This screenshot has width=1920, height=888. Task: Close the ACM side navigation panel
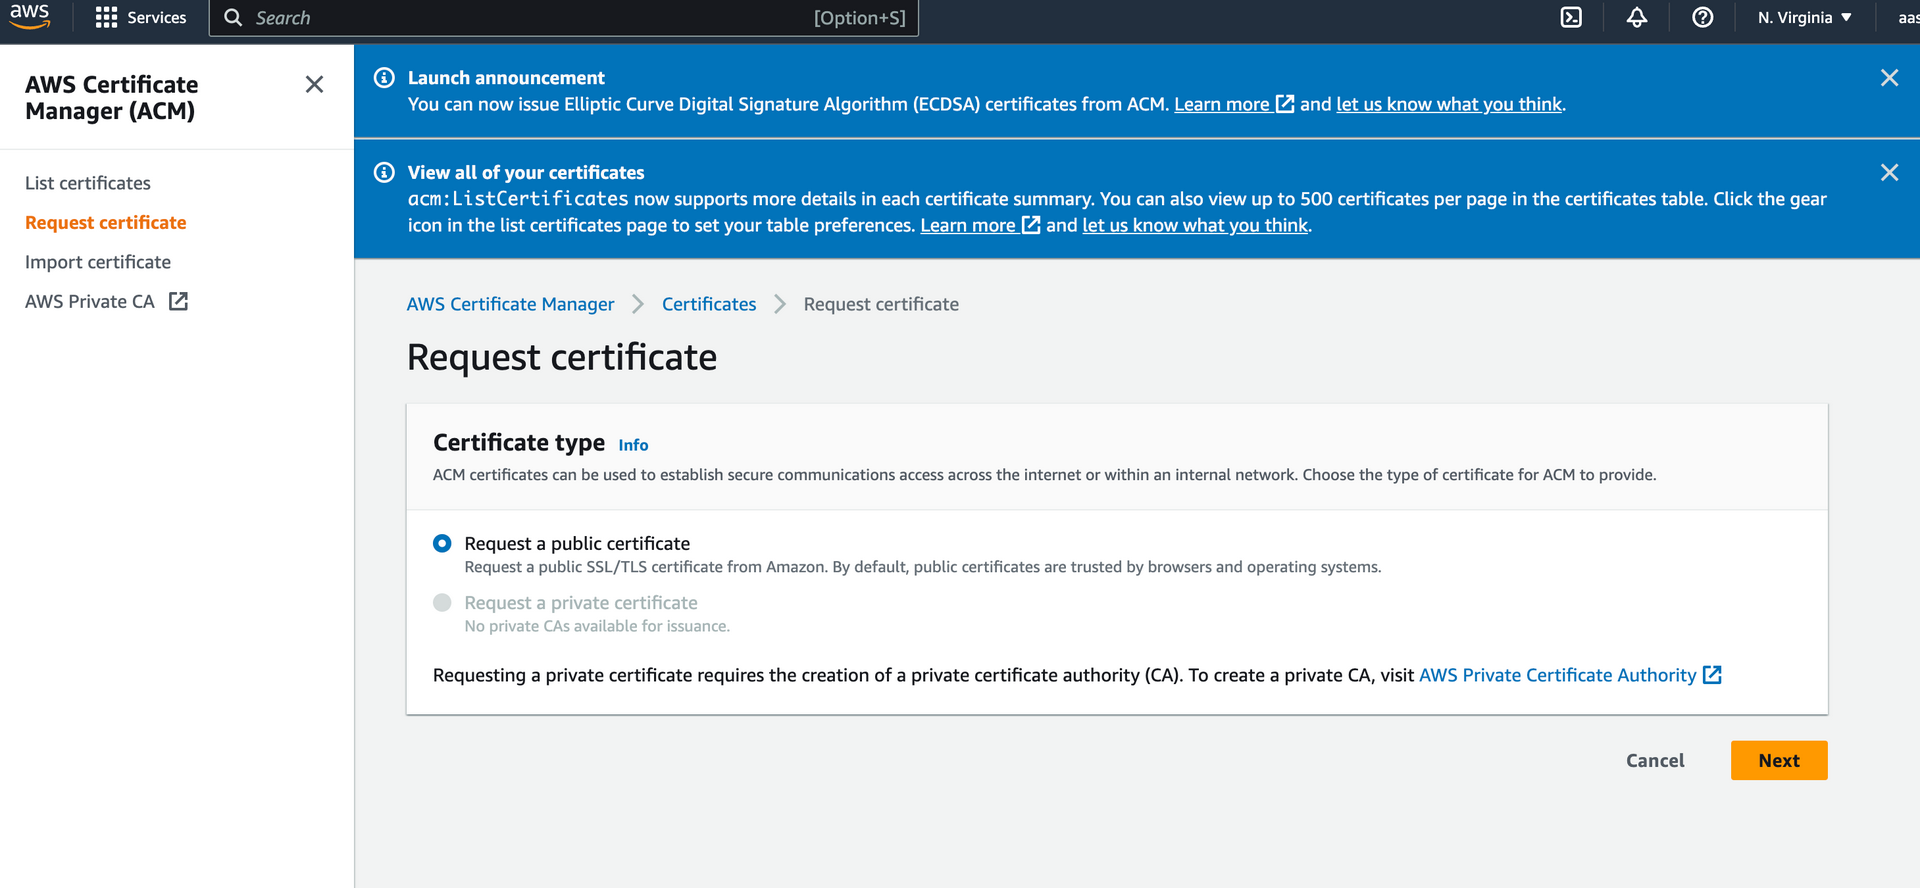coord(314,85)
